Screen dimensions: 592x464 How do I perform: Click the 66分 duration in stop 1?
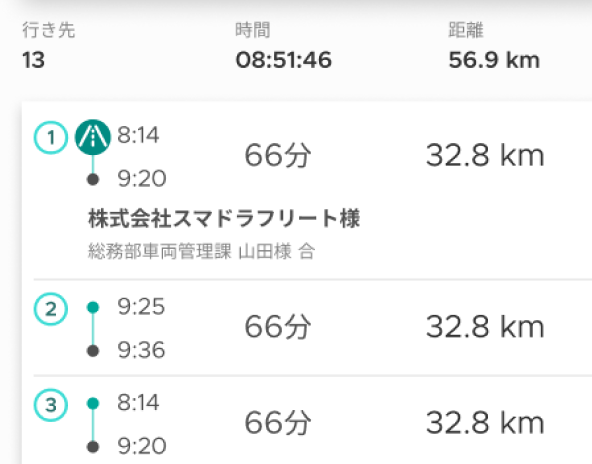coord(278,156)
